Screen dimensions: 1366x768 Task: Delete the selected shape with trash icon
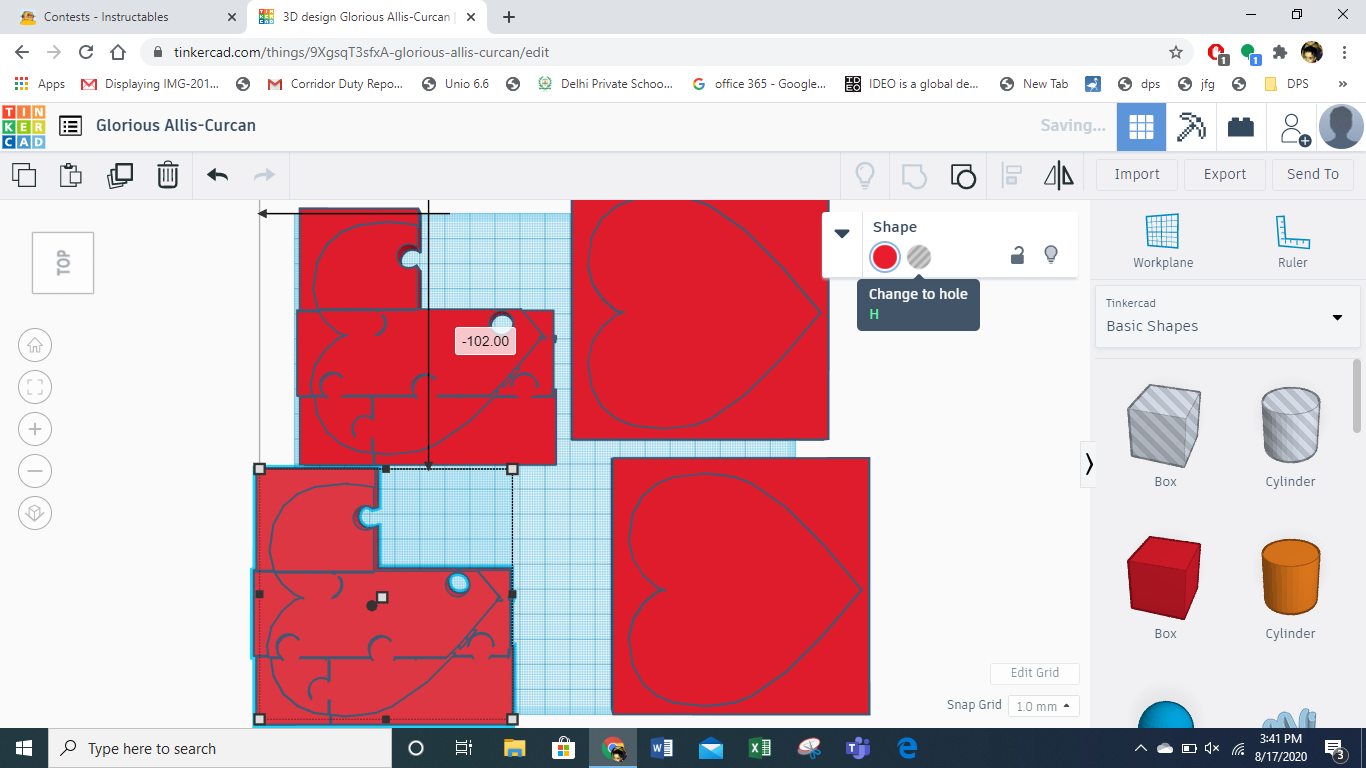(168, 175)
